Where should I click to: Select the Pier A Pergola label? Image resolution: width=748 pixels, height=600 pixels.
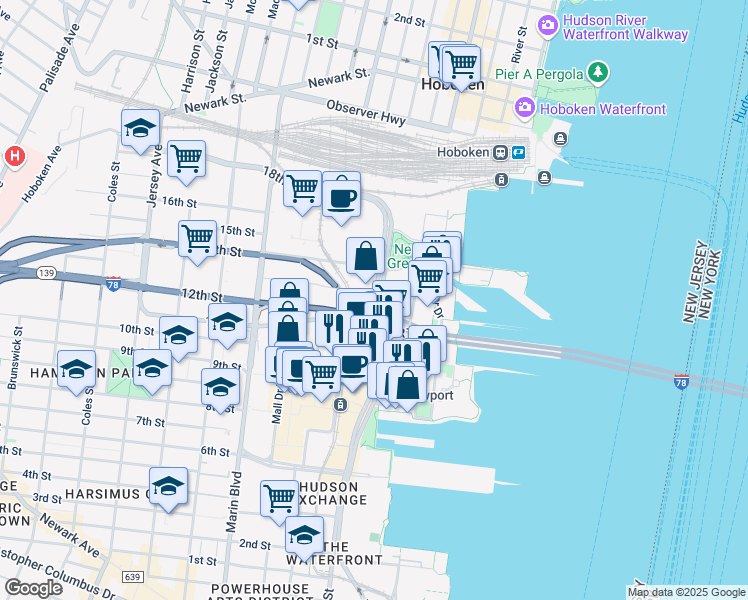pyautogui.click(x=539, y=74)
